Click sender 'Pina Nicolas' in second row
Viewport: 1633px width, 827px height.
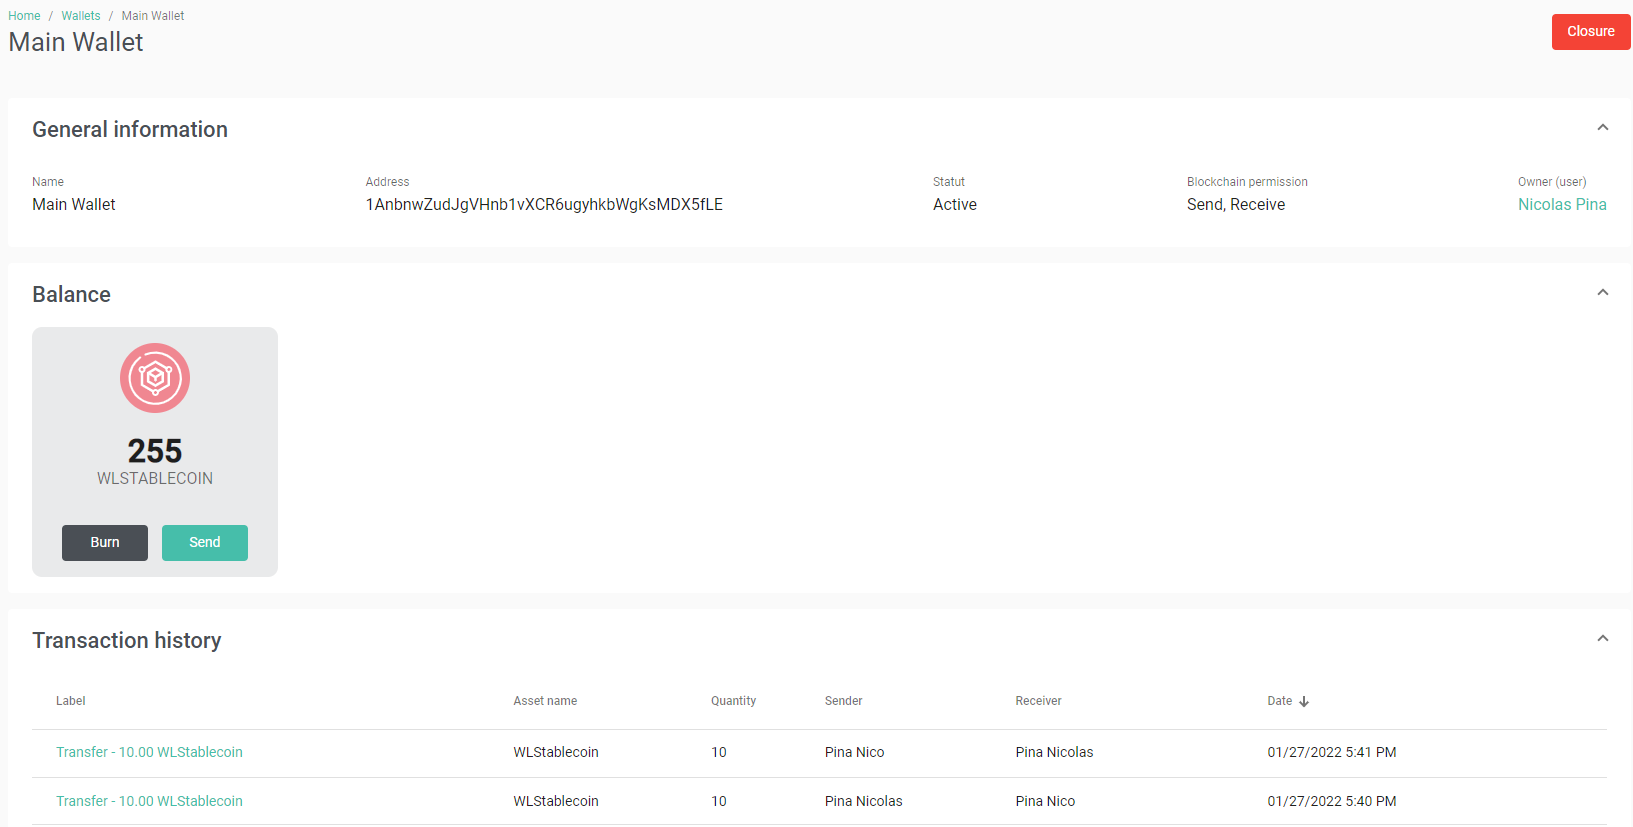pyautogui.click(x=863, y=801)
